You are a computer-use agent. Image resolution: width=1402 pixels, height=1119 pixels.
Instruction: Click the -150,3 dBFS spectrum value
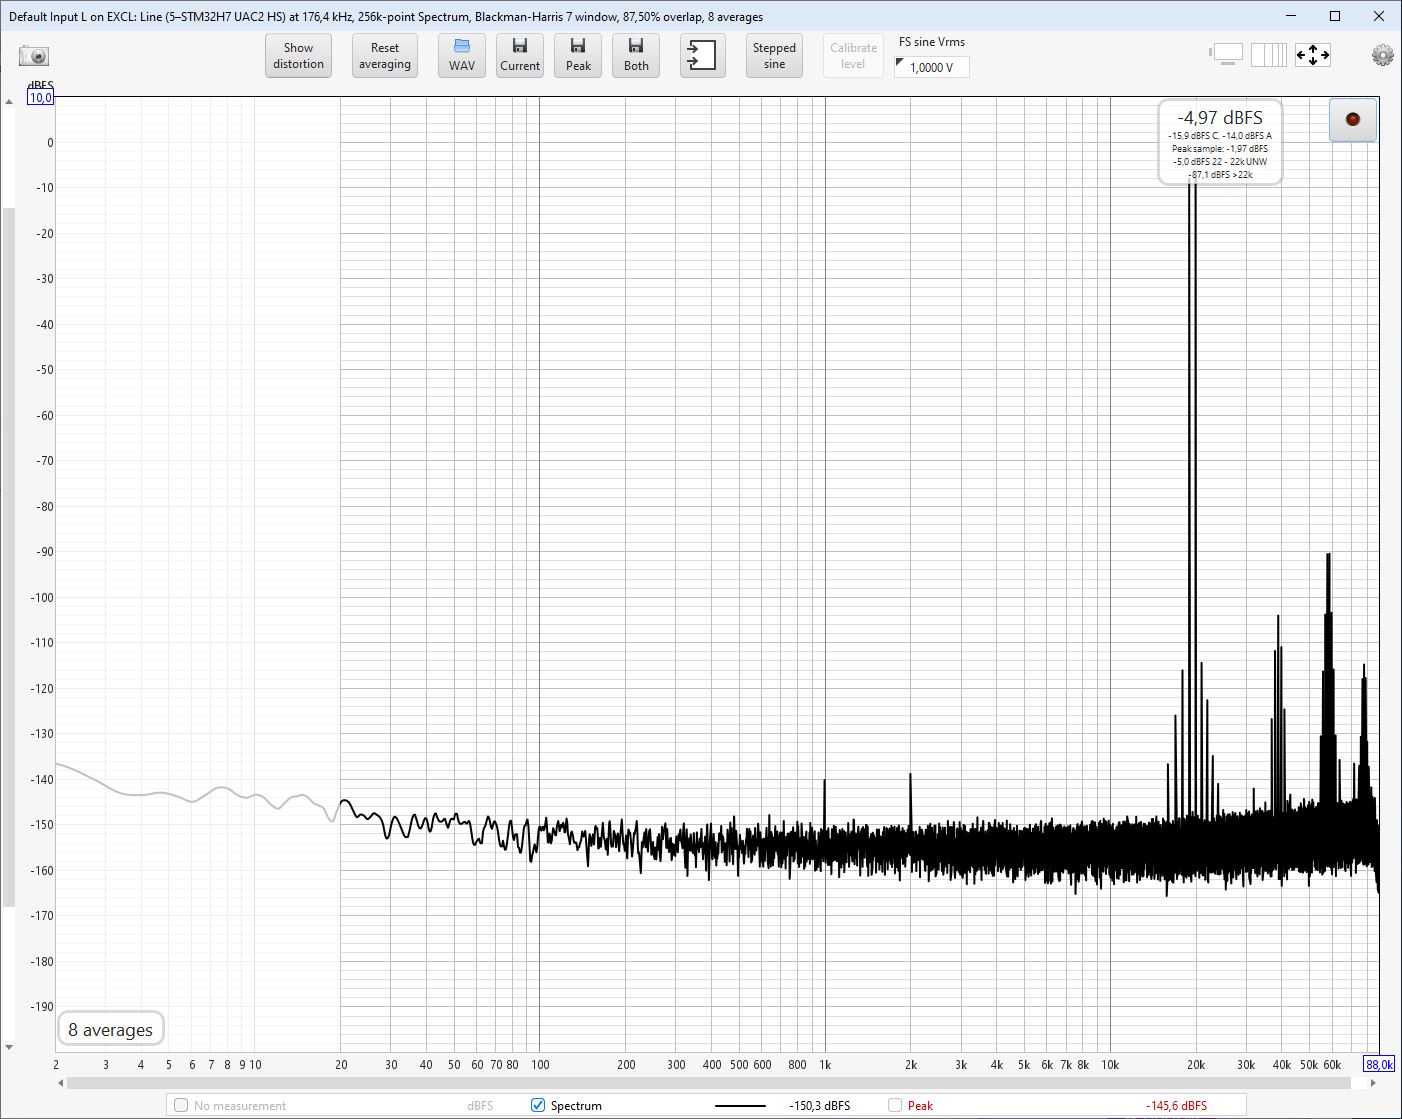[x=820, y=1105]
